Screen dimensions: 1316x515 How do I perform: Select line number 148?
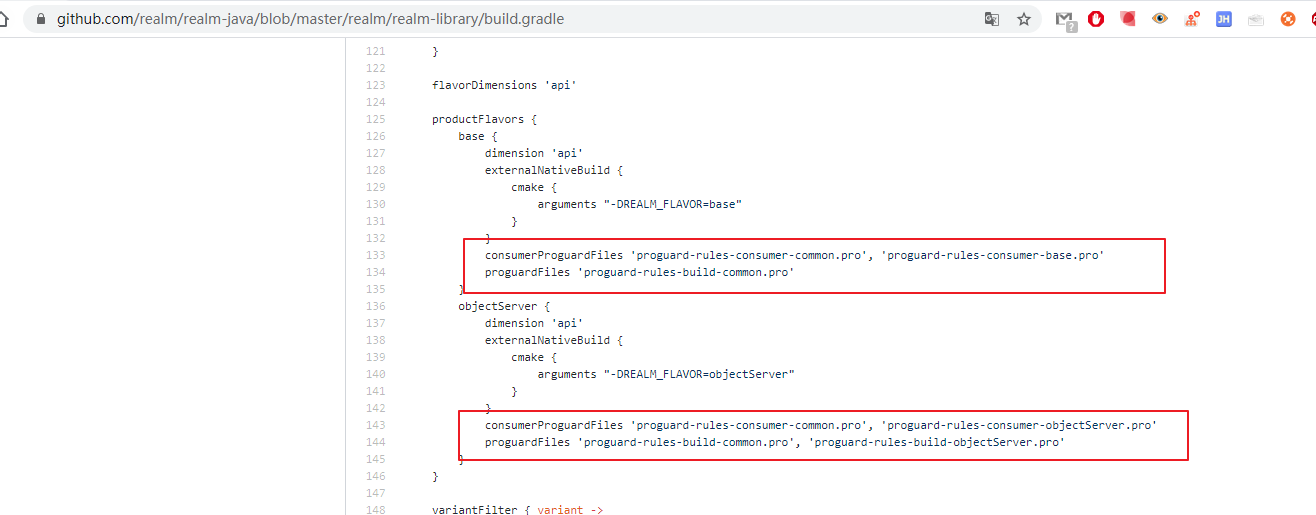[375, 510]
